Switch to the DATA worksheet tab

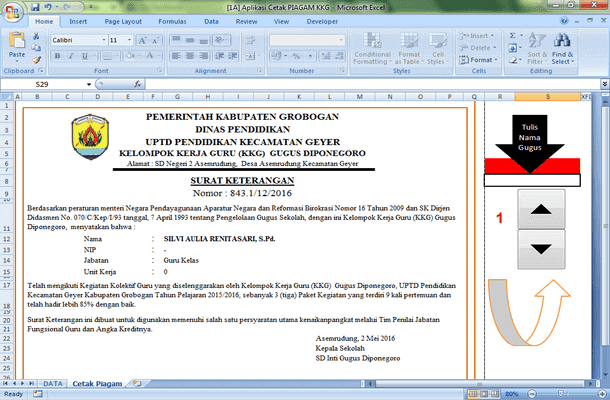click(x=53, y=384)
